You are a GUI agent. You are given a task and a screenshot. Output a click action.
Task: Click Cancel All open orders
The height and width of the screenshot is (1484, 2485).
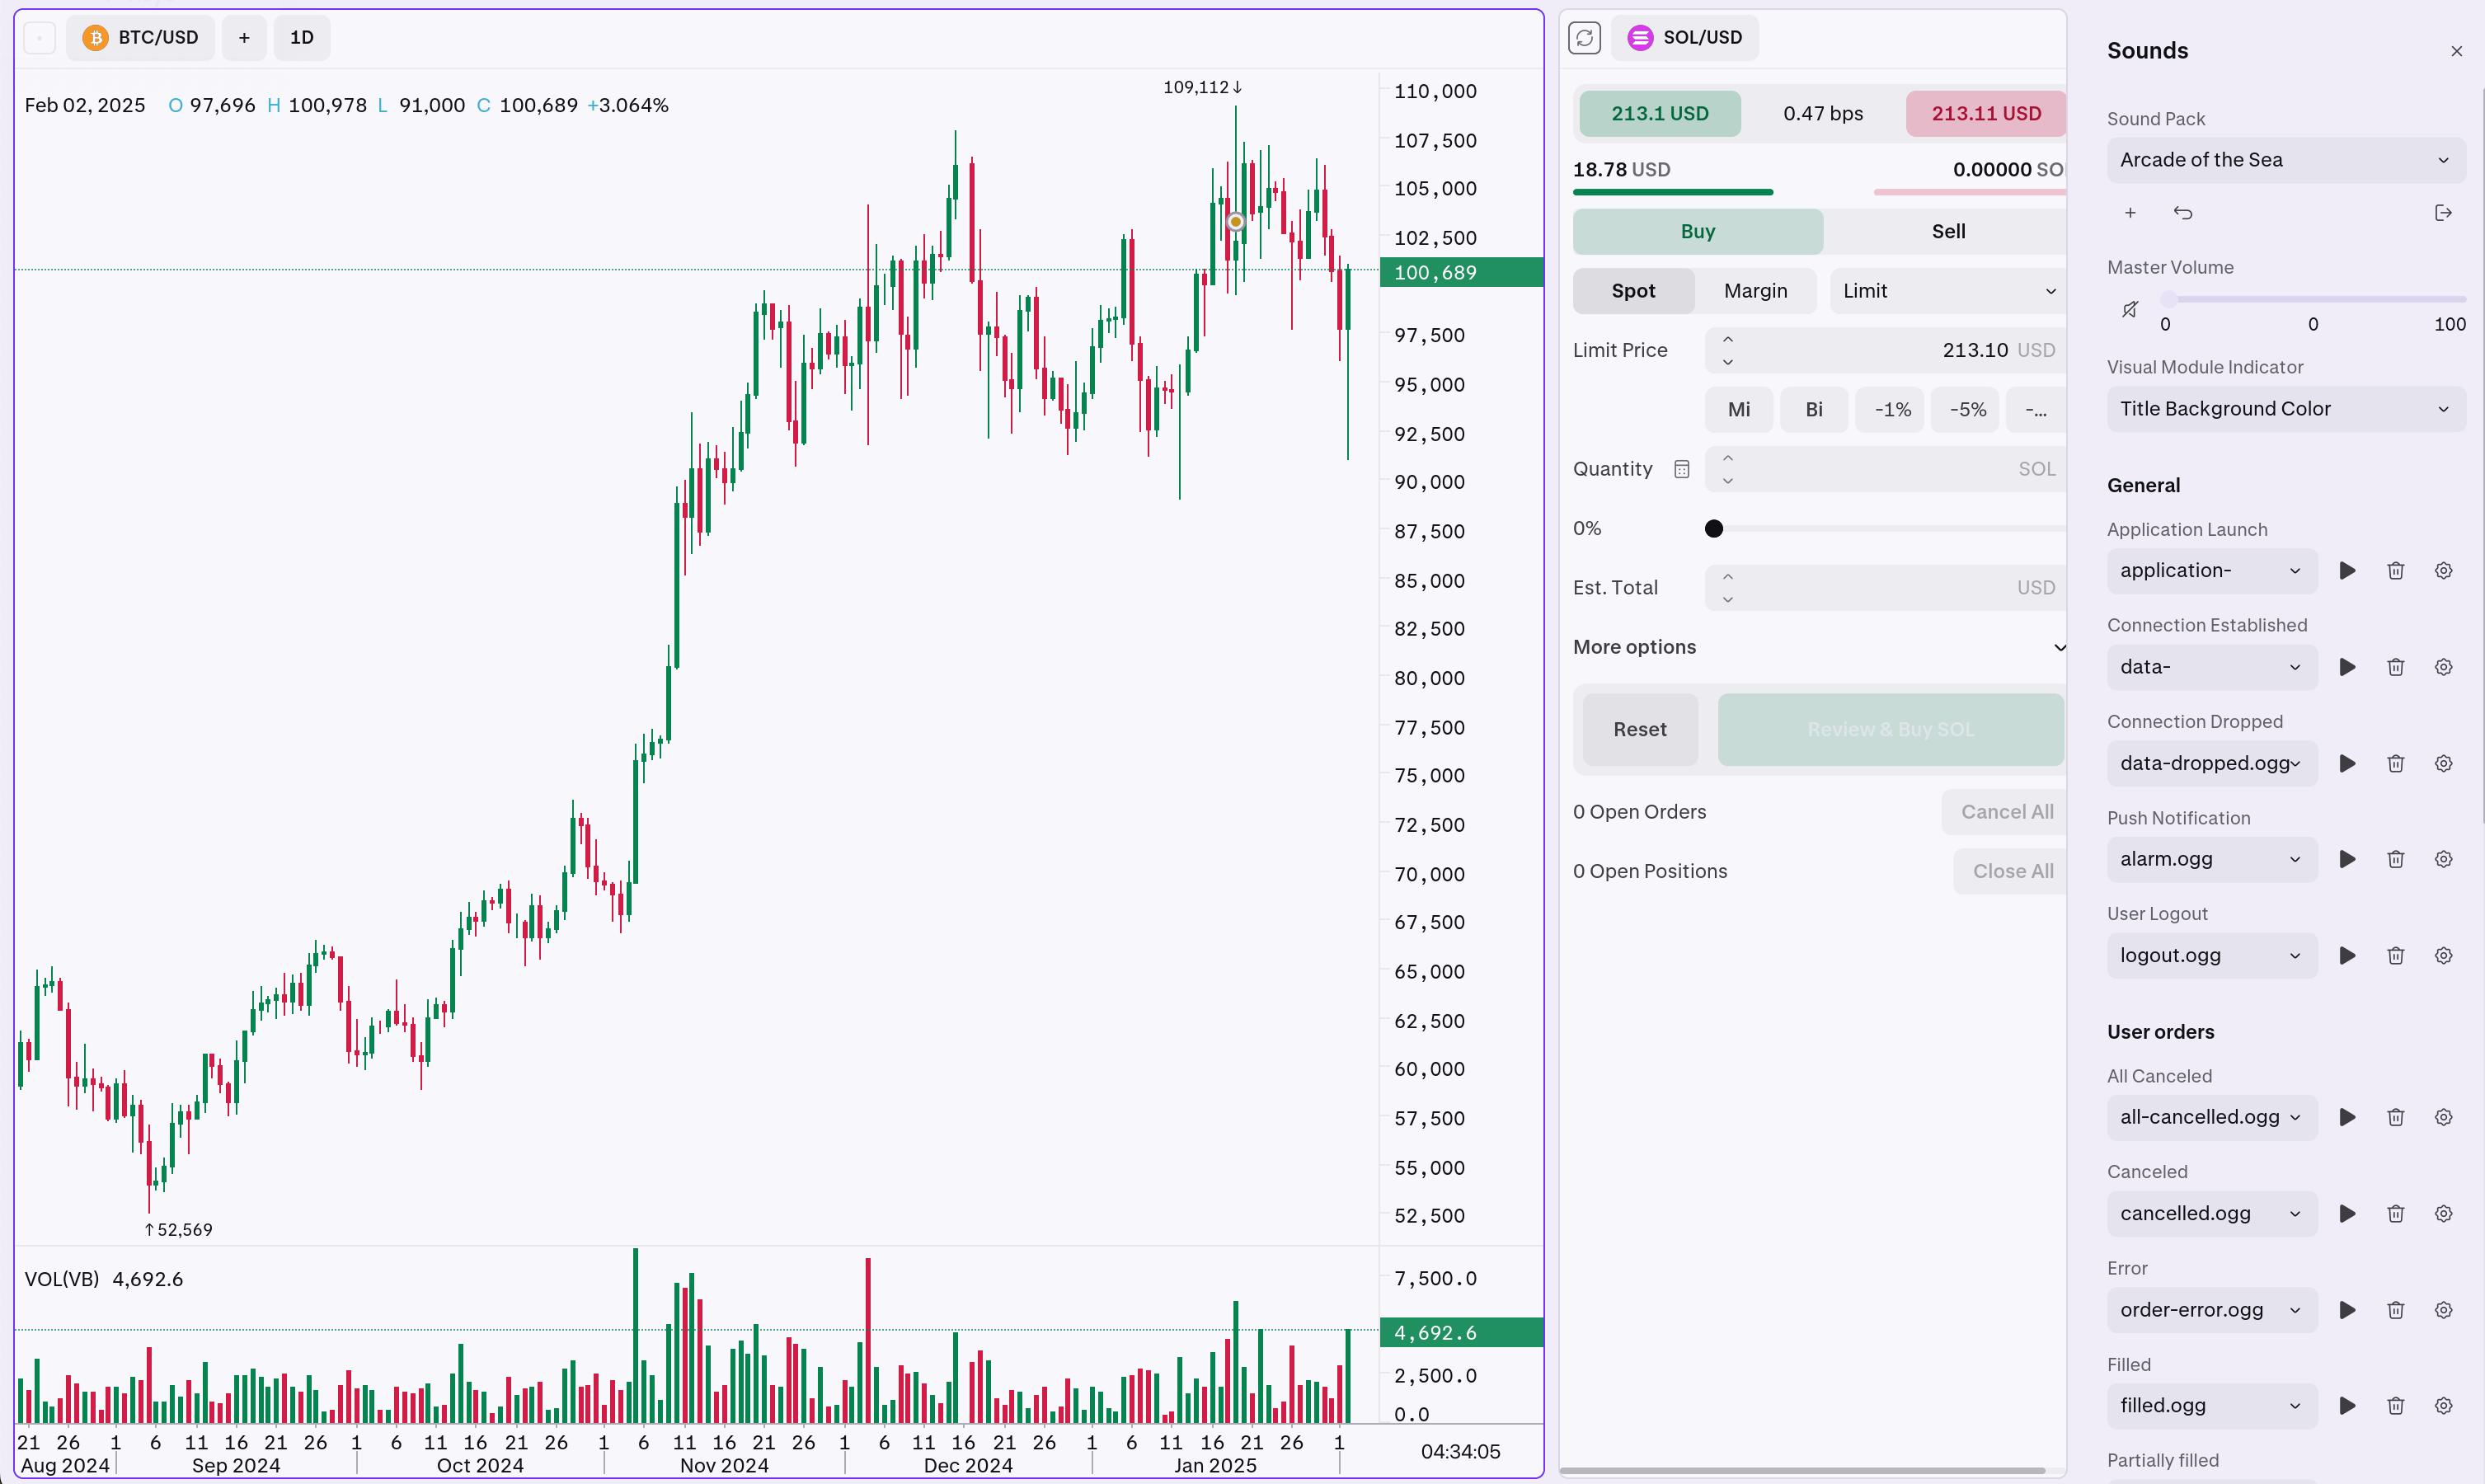[2006, 811]
